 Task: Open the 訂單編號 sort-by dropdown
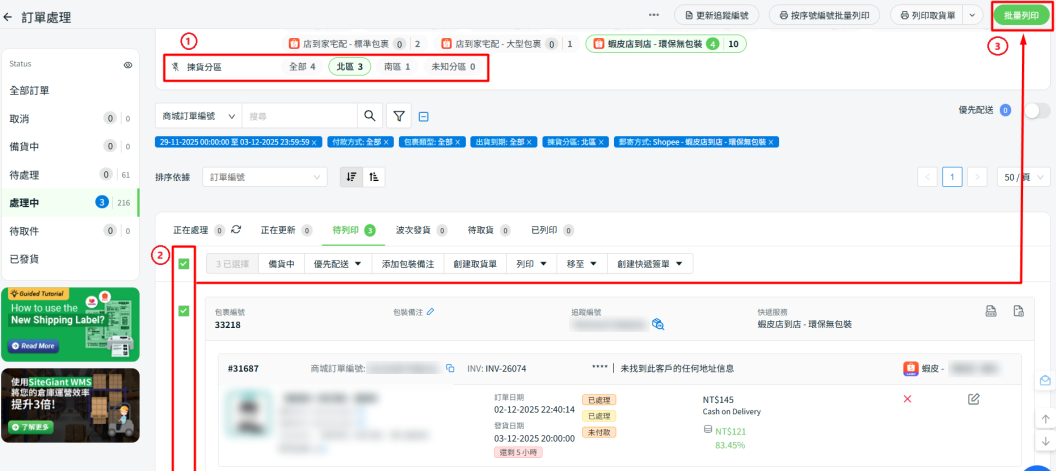pos(264,177)
